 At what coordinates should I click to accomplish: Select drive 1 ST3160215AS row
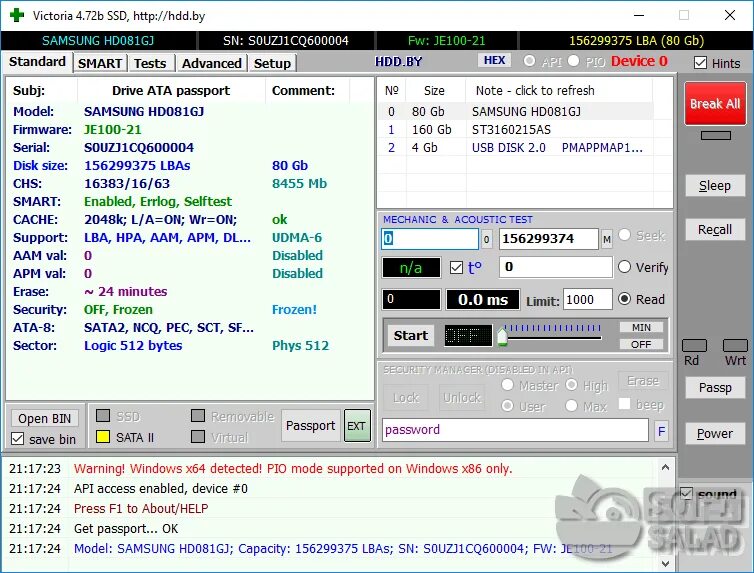pyautogui.click(x=515, y=130)
